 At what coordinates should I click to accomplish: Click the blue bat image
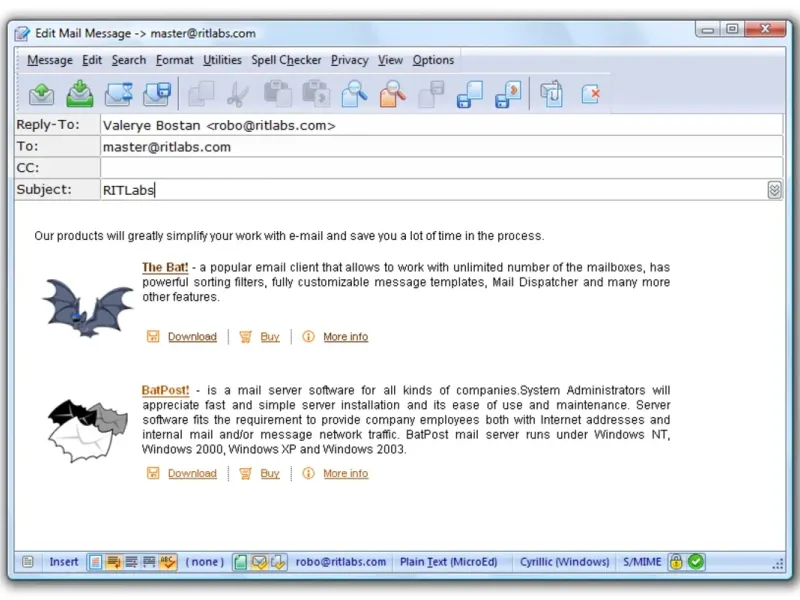pyautogui.click(x=87, y=308)
